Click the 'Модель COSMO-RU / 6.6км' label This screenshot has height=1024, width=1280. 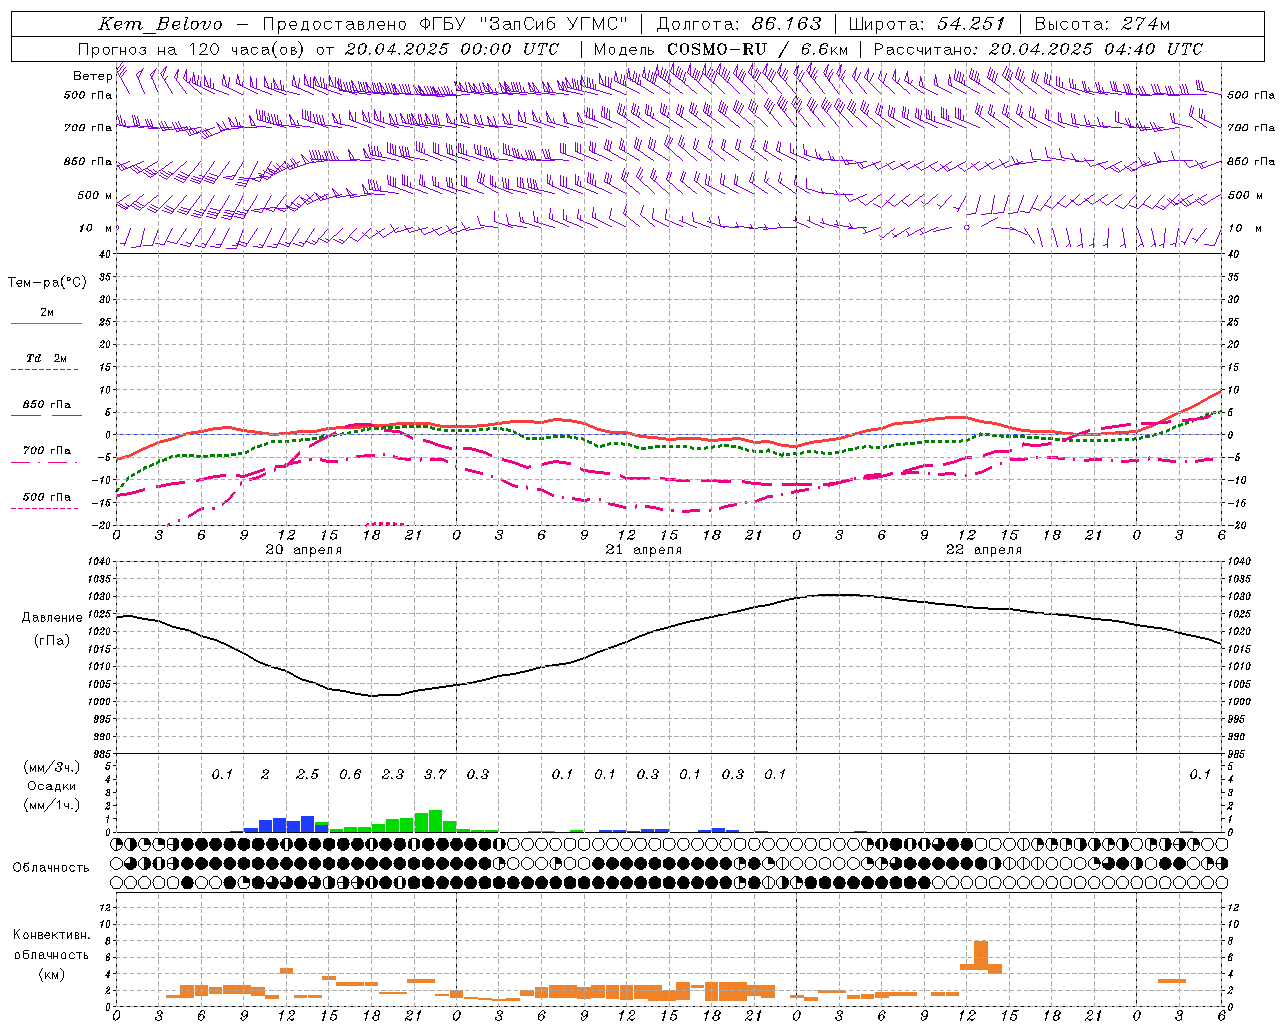(x=721, y=49)
